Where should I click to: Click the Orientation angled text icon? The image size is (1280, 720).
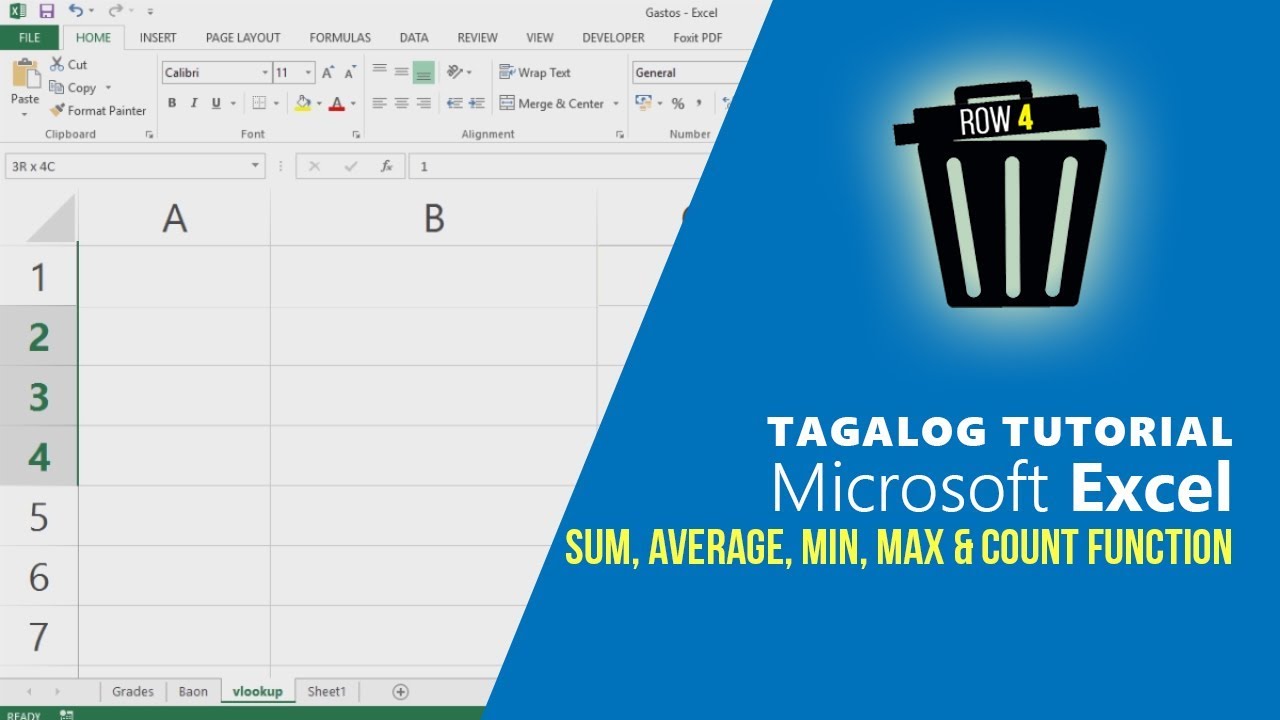pos(455,72)
